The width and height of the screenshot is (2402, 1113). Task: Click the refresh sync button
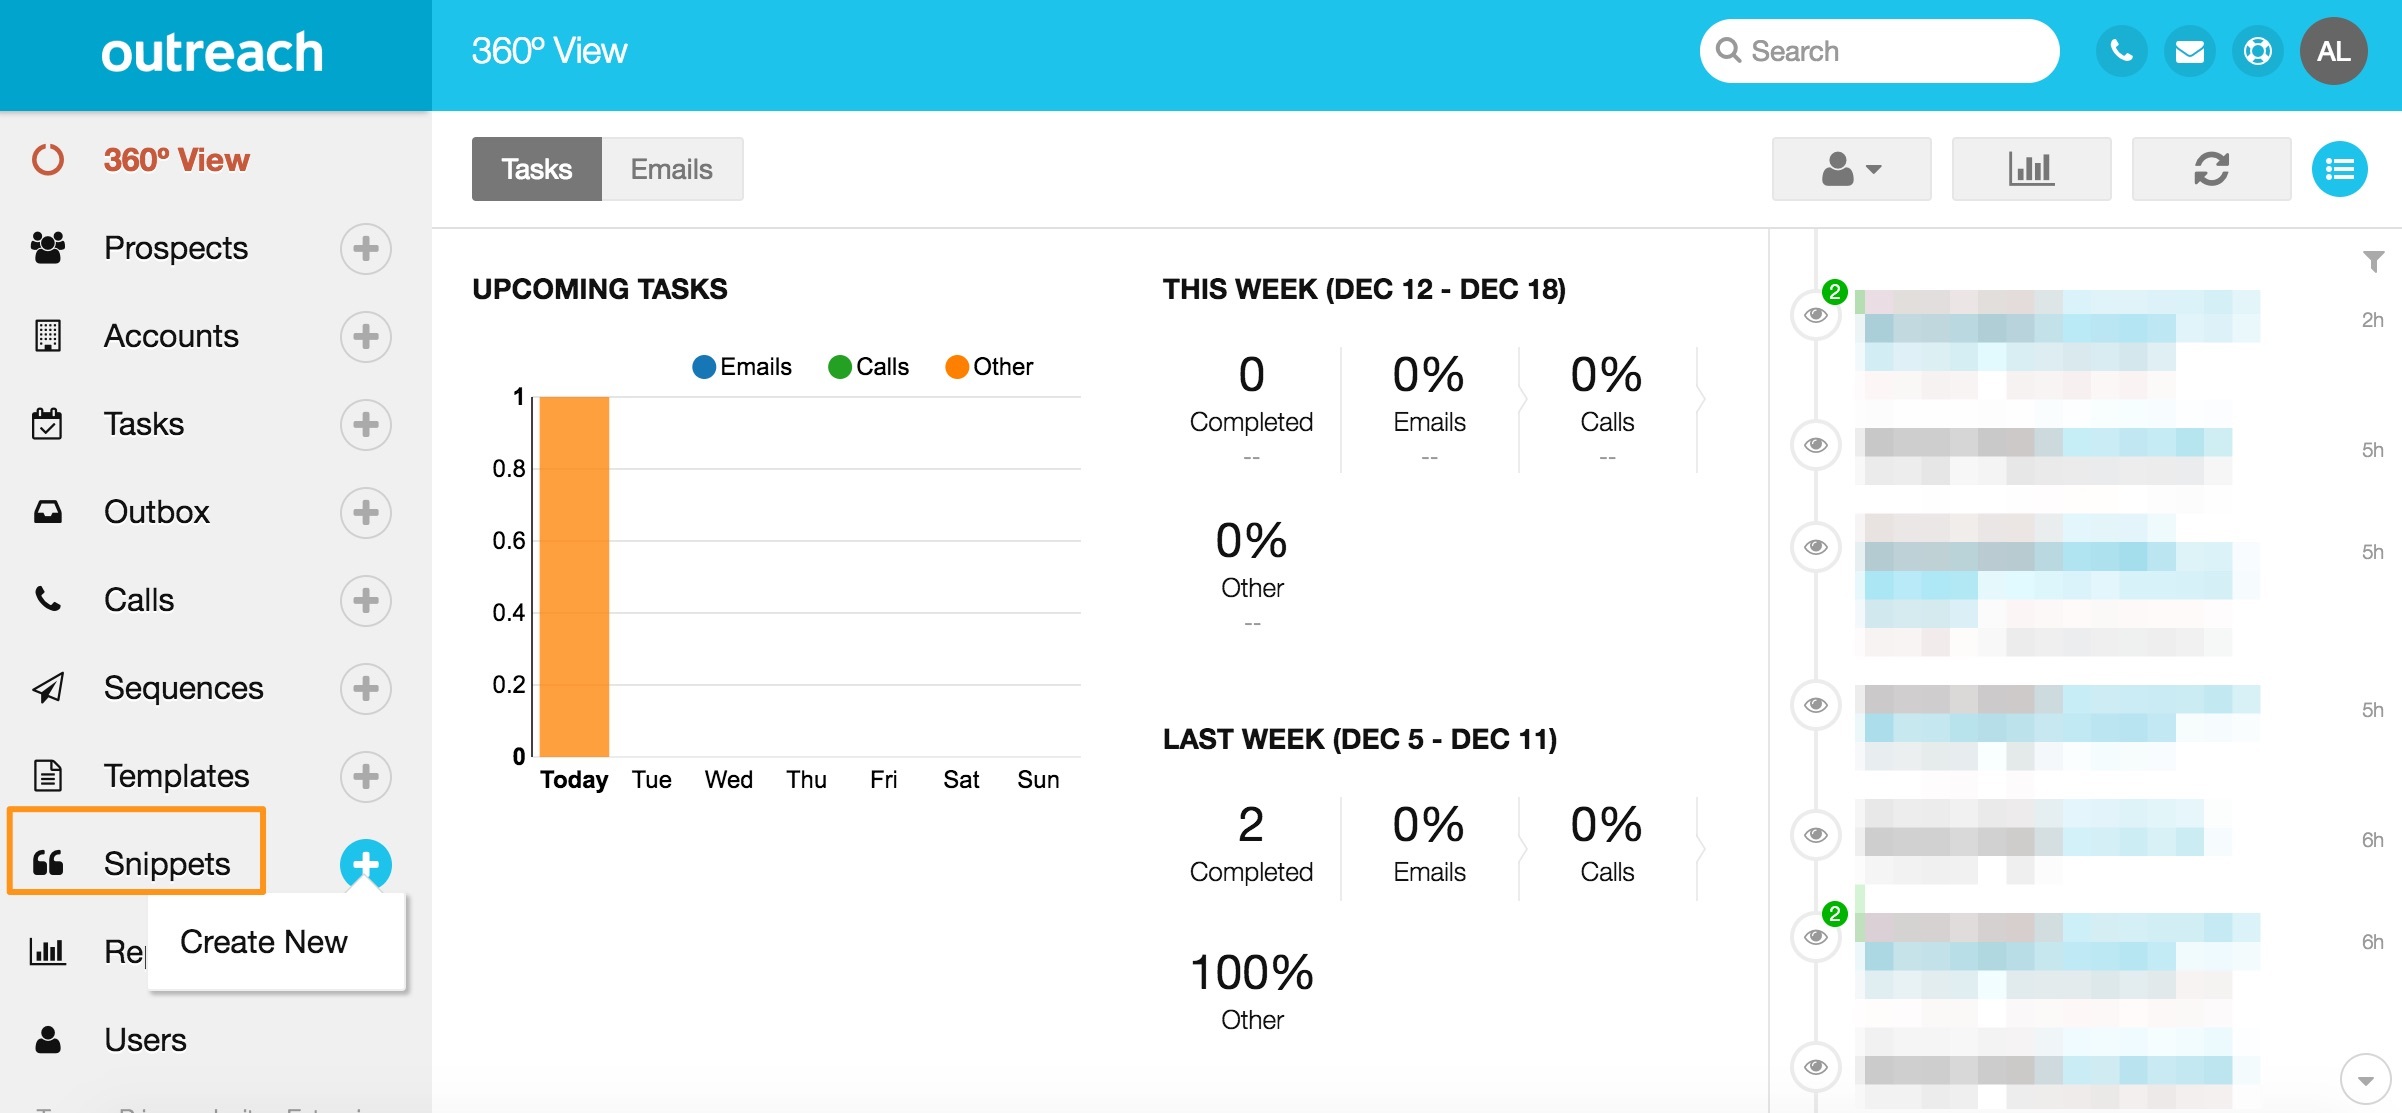pyautogui.click(x=2211, y=169)
